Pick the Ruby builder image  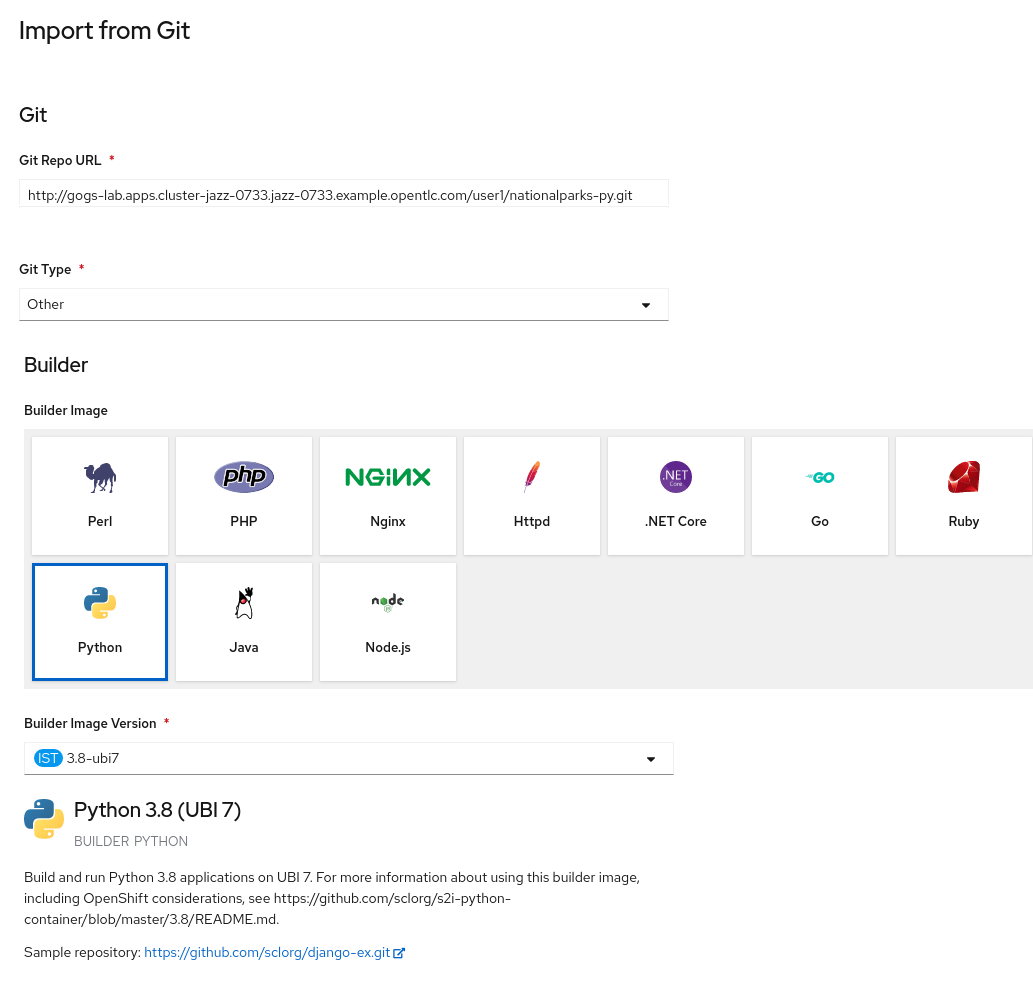tap(964, 496)
